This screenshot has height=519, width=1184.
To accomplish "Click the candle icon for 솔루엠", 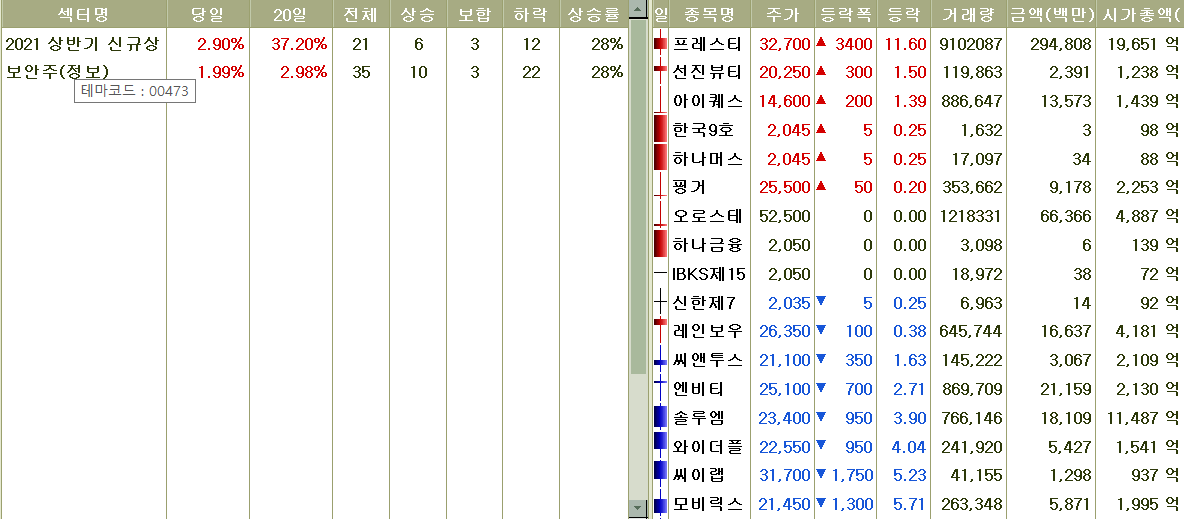I will [661, 418].
